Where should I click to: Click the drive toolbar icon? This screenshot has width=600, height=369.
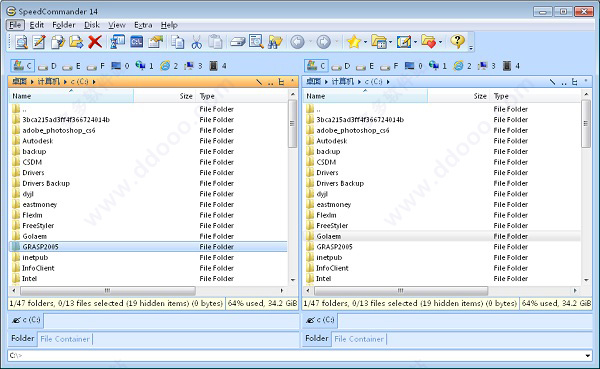point(238,42)
